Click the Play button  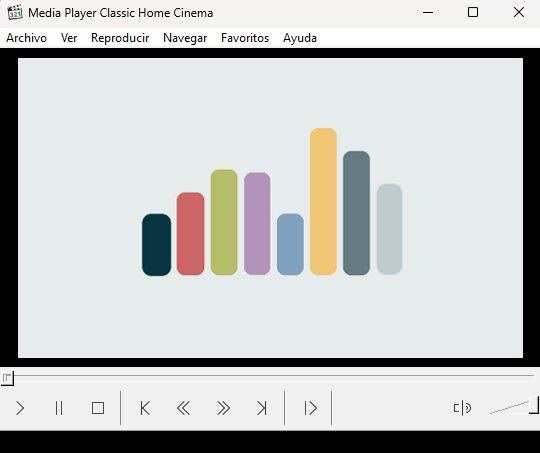(x=20, y=408)
